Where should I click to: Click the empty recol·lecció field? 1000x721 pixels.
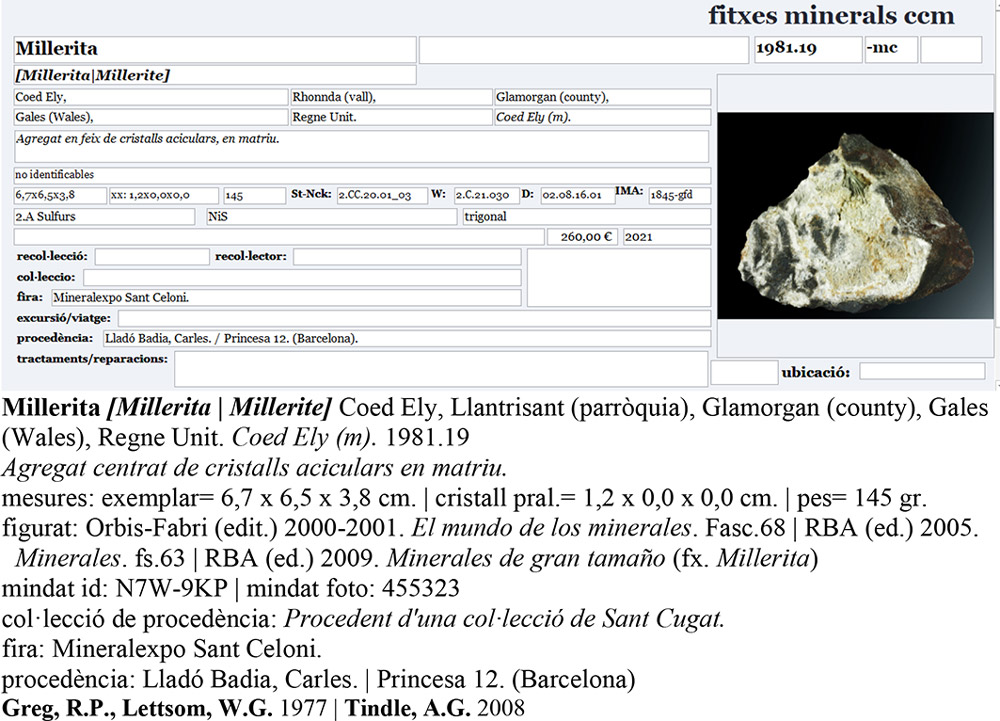[152, 257]
